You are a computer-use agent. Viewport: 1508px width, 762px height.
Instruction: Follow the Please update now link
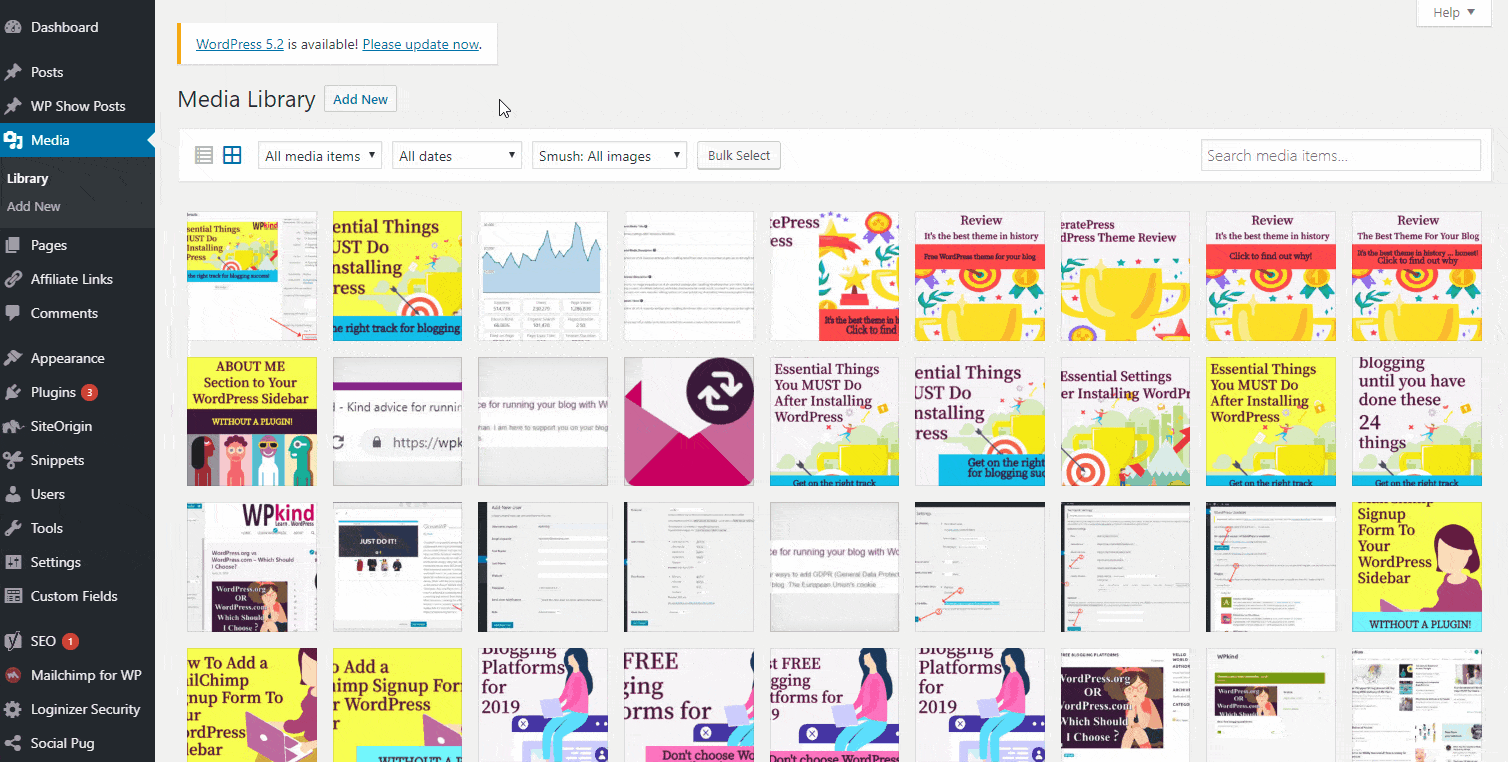click(x=421, y=44)
